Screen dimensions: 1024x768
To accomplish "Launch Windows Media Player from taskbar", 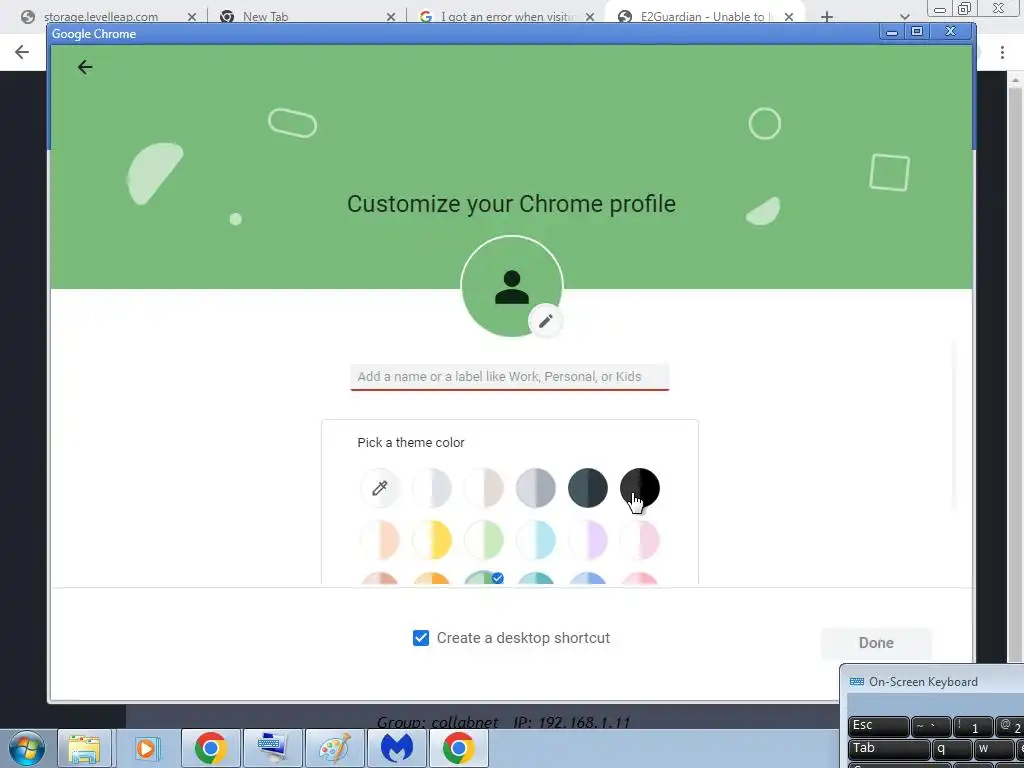I will tap(146, 748).
